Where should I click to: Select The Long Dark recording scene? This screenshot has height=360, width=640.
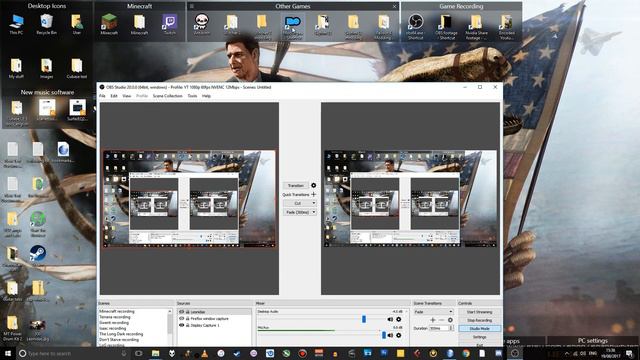[121, 334]
